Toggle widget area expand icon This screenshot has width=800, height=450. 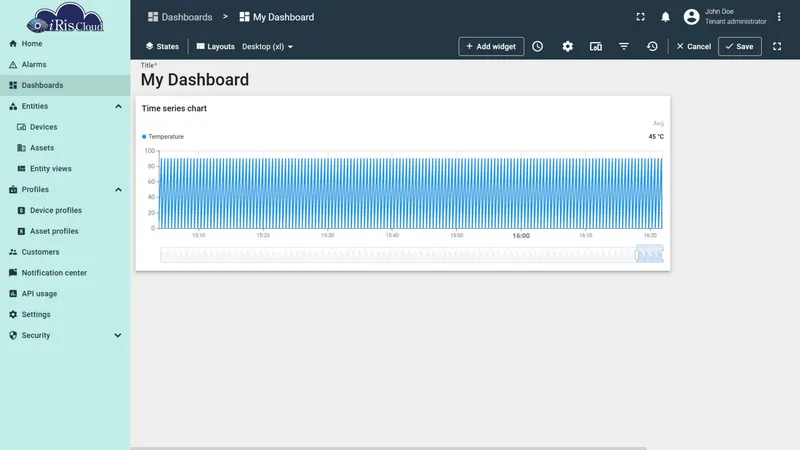point(777,46)
